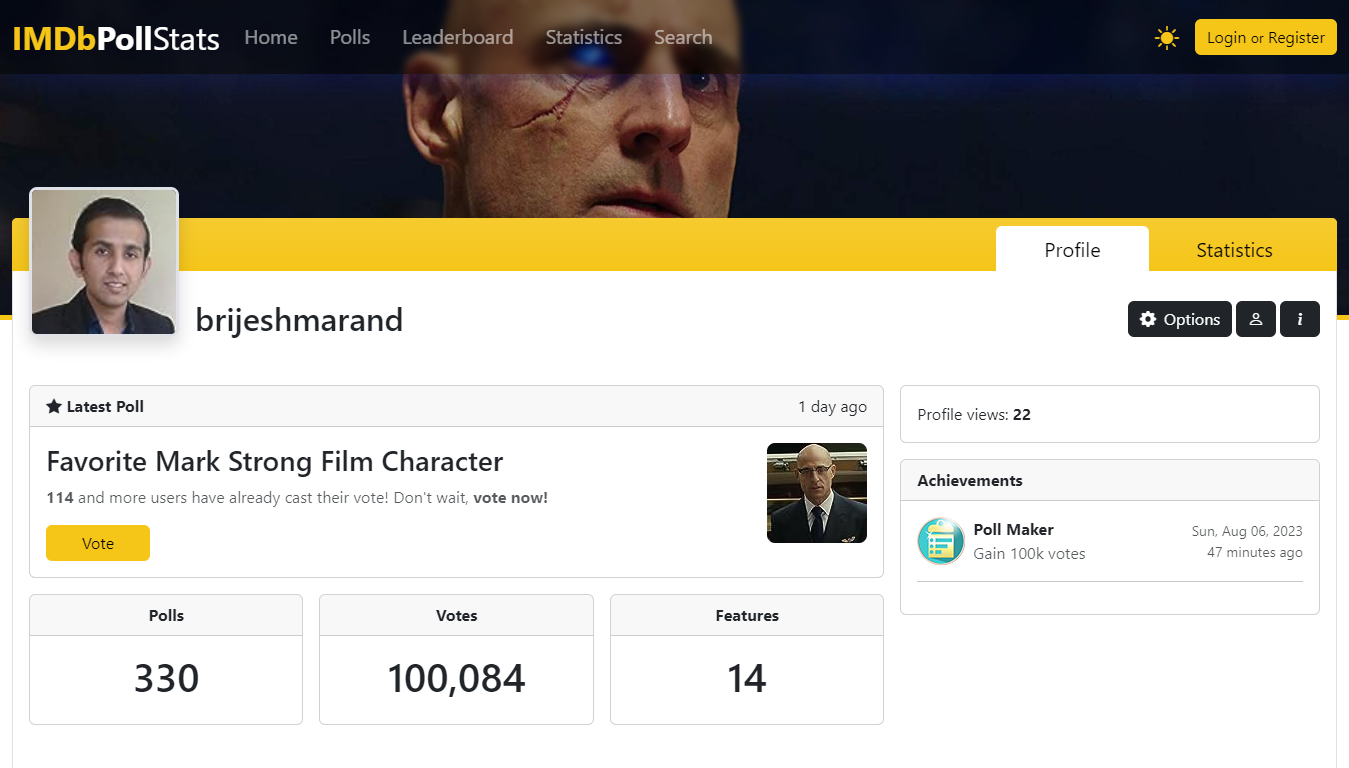Click the Mark Strong poll thumbnail image
1349x768 pixels.
817,493
